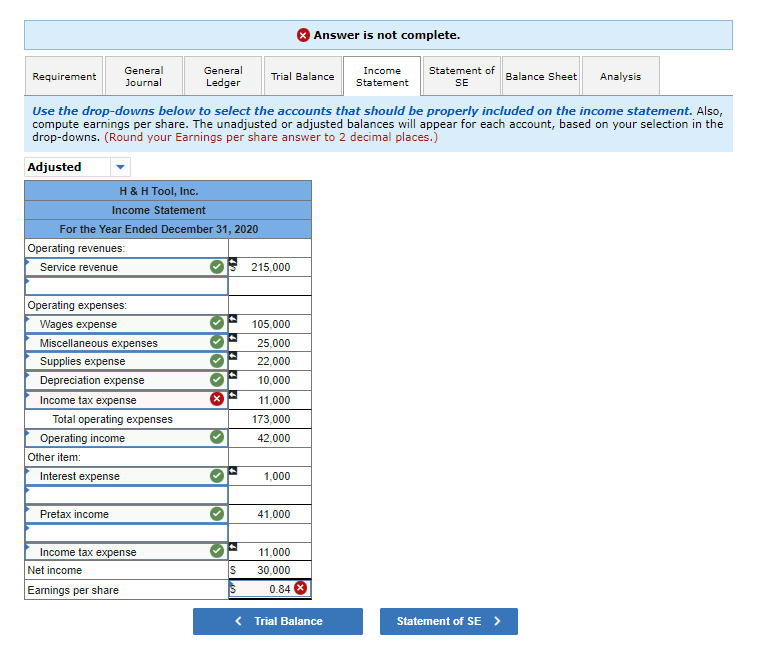Open the Depreciation expense drop-down

pyautogui.click(x=127, y=380)
